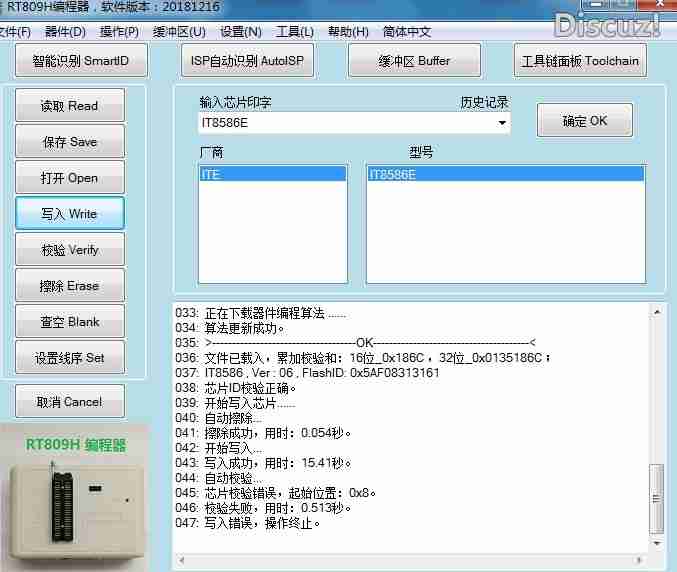Click the 智能识别 SmartID button

click(x=81, y=60)
